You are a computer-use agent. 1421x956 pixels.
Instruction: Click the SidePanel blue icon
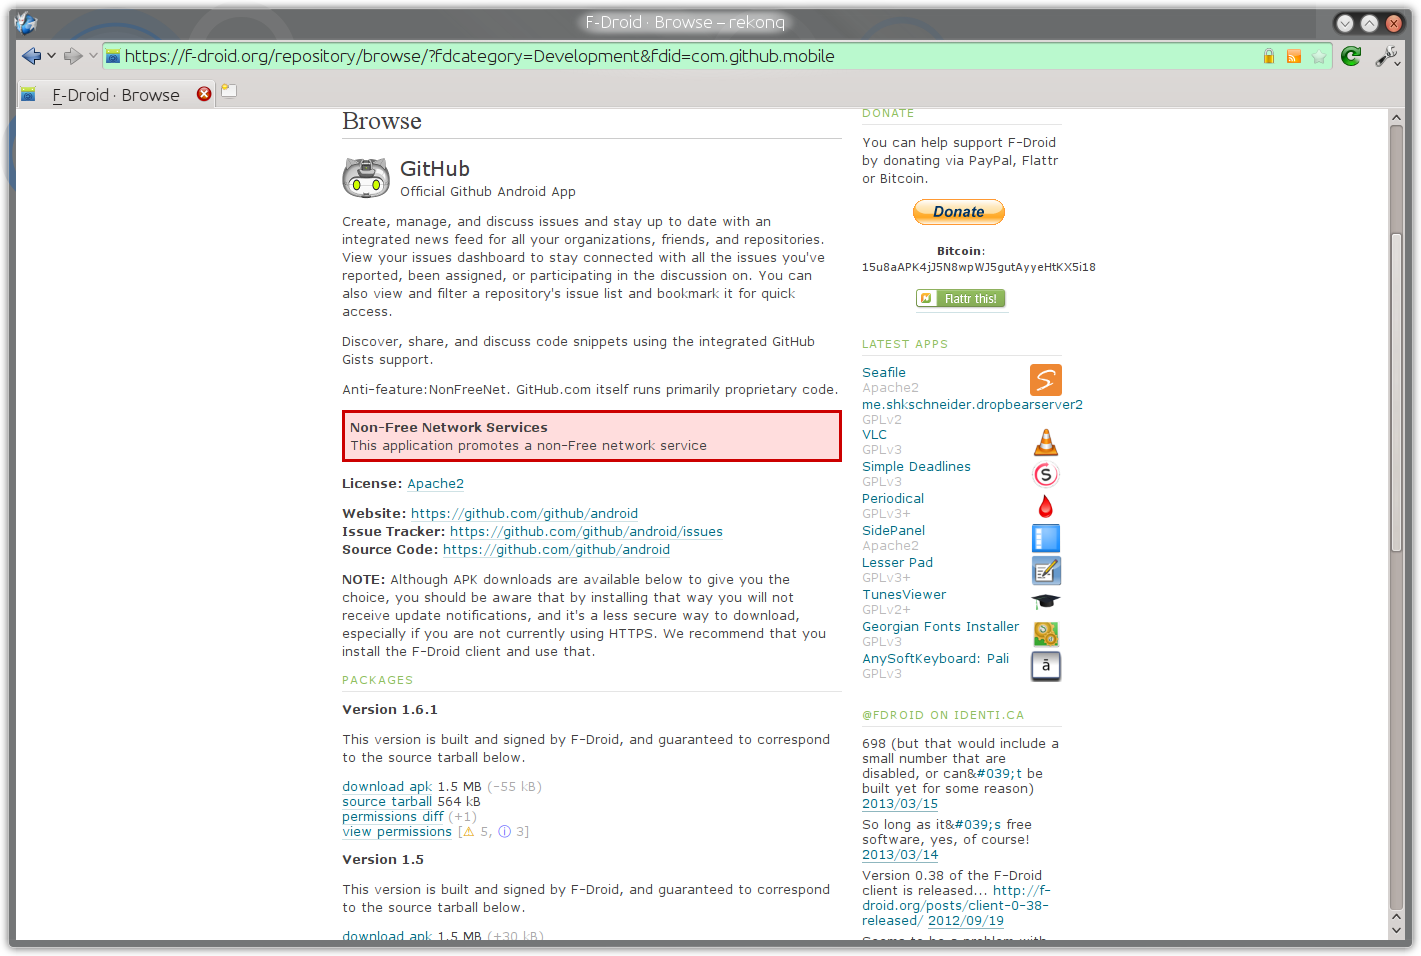coord(1046,538)
